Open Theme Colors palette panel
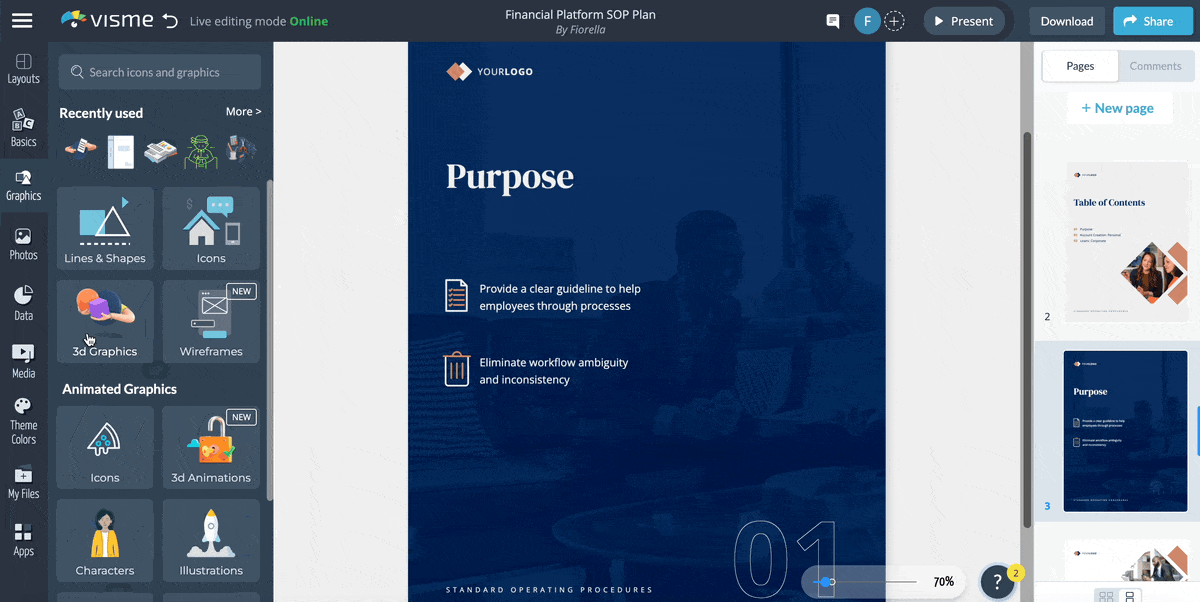 (x=23, y=420)
